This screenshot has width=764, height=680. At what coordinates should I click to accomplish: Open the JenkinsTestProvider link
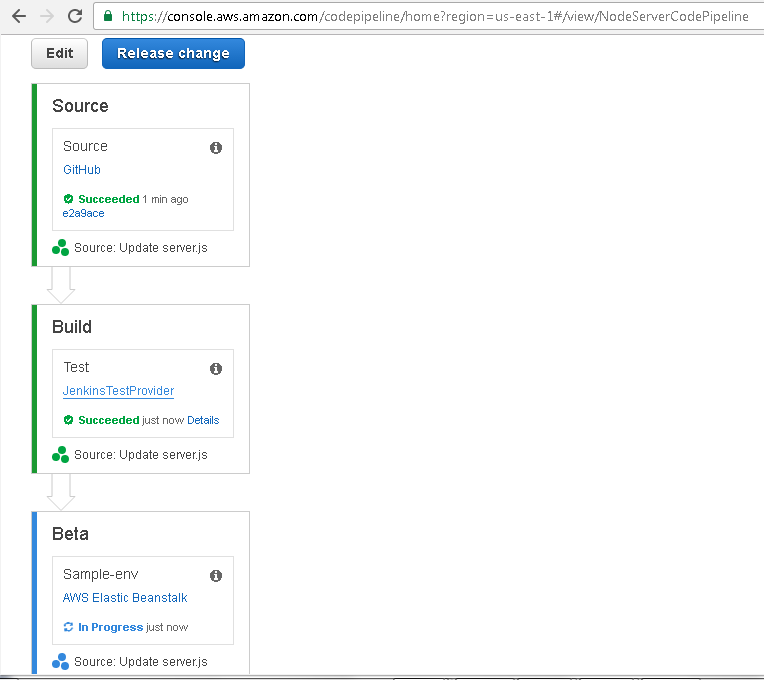pyautogui.click(x=118, y=391)
